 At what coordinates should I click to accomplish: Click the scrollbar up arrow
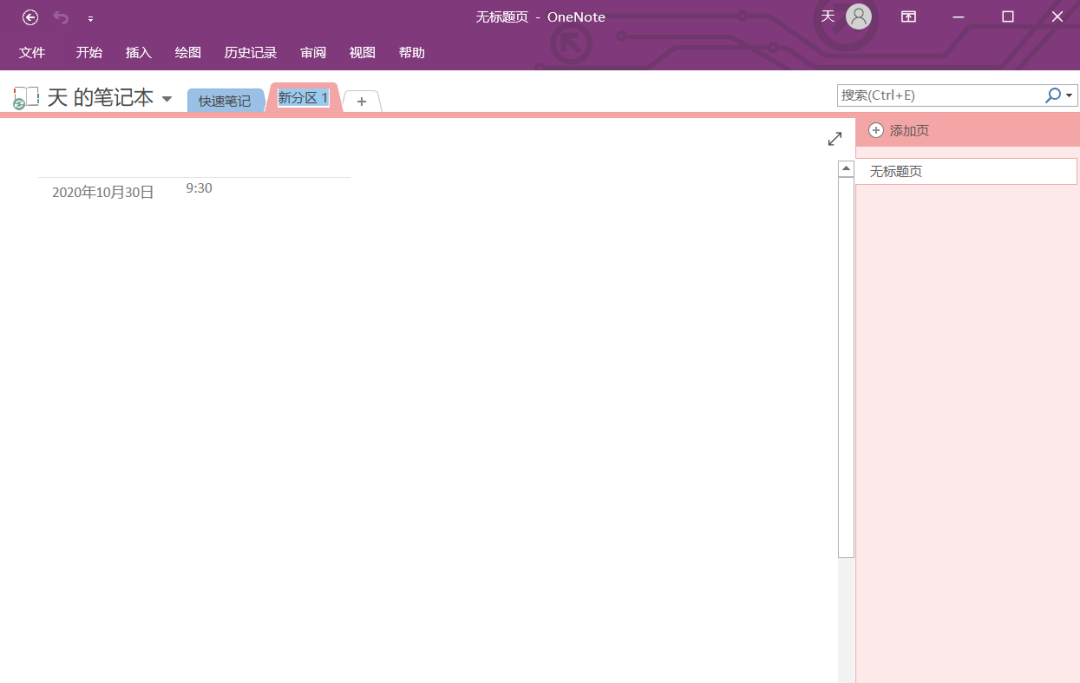(846, 169)
